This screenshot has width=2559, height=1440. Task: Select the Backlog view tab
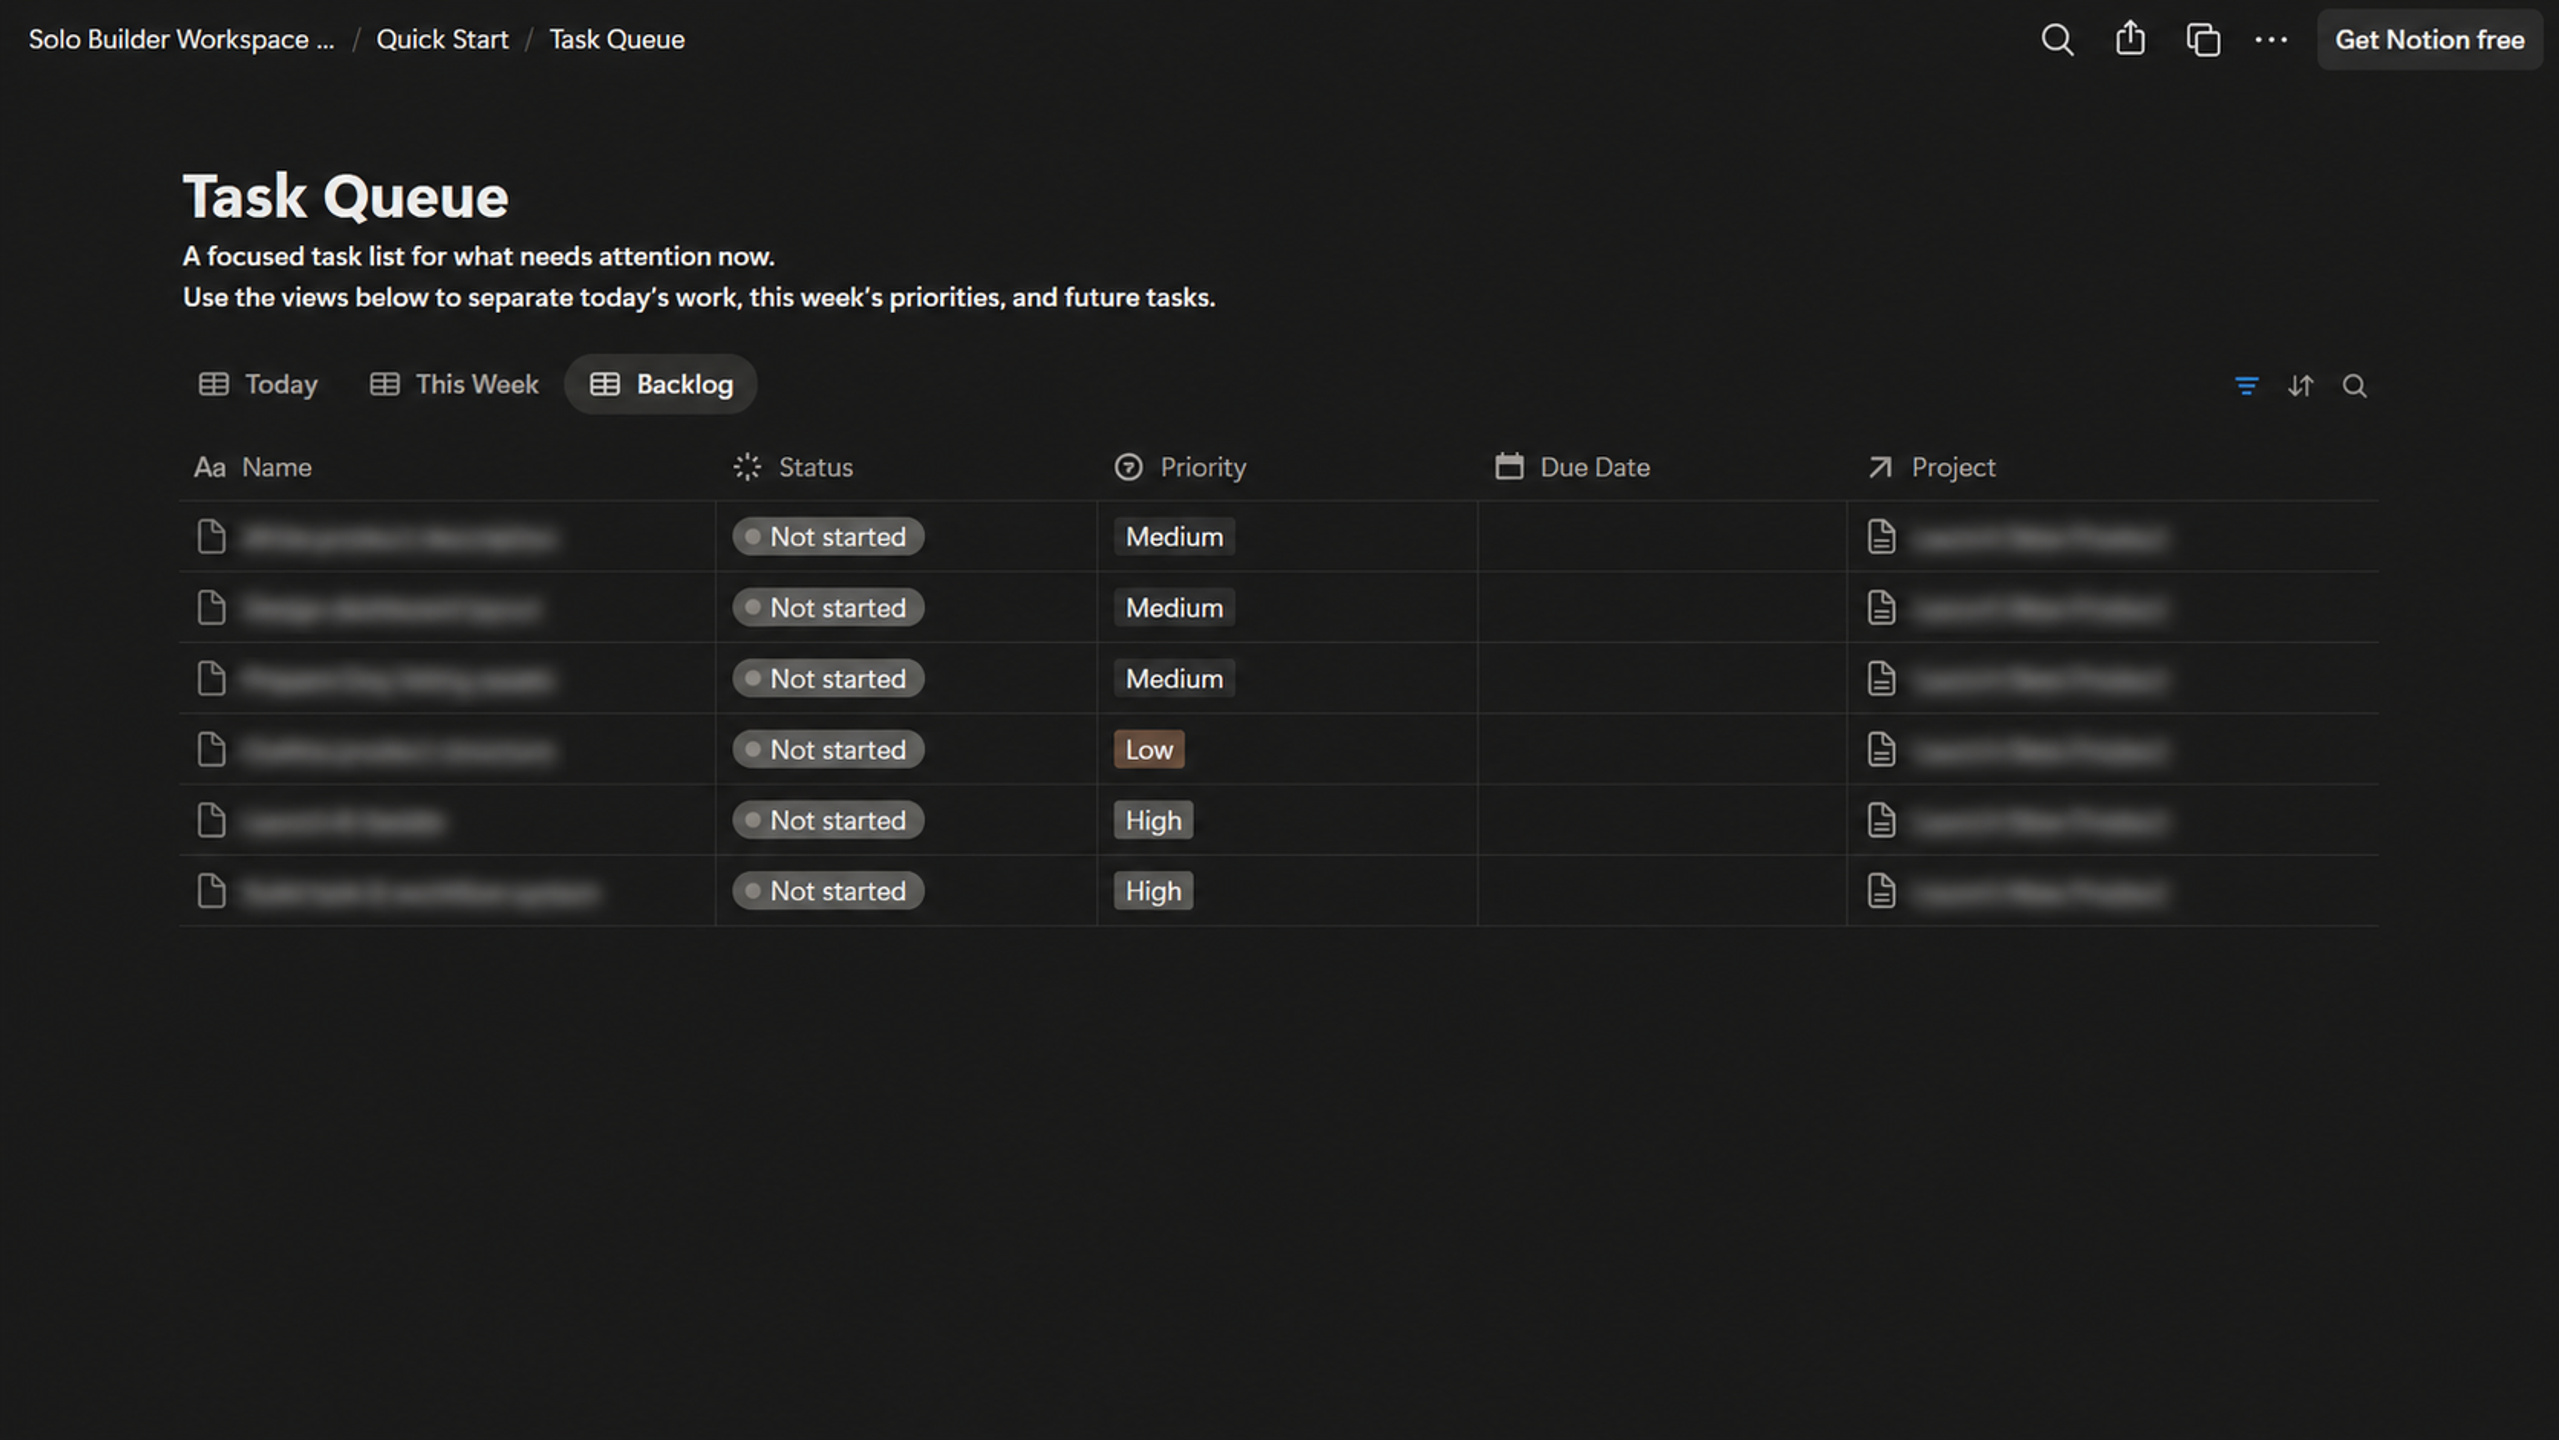pos(661,384)
